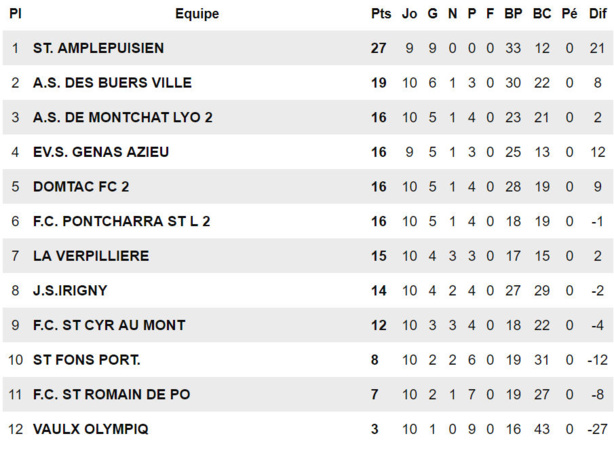Viewport: 614px width, 453px height.
Task: Click the Pts column header
Action: point(380,14)
